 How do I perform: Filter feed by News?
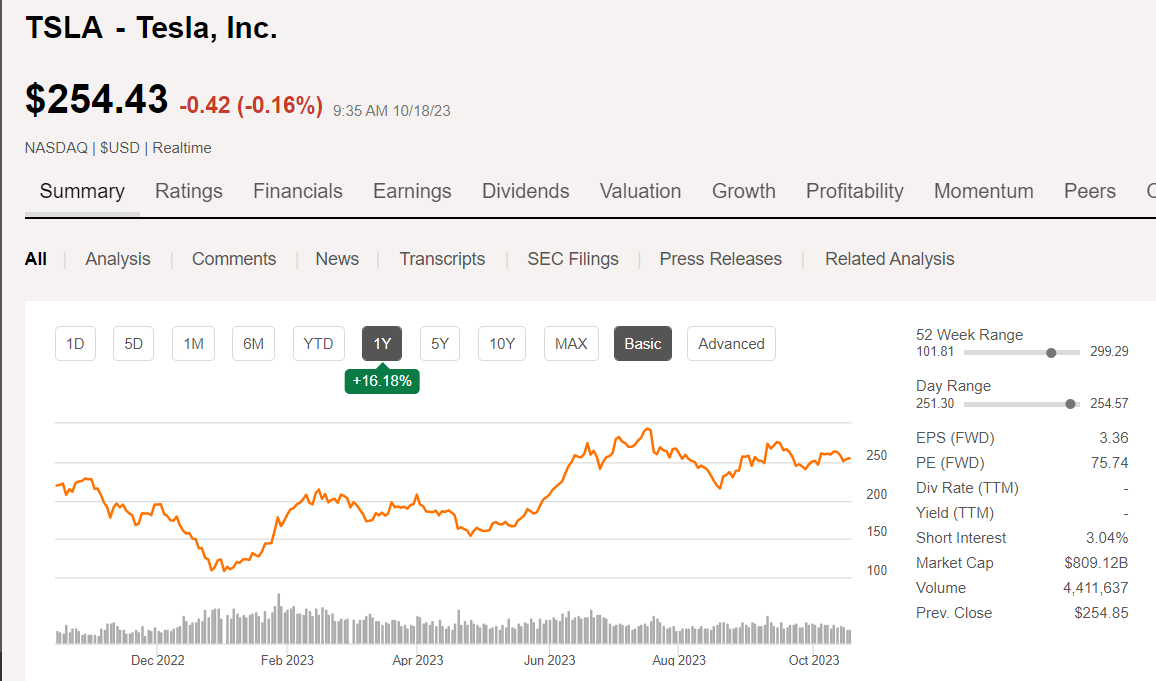tap(337, 259)
